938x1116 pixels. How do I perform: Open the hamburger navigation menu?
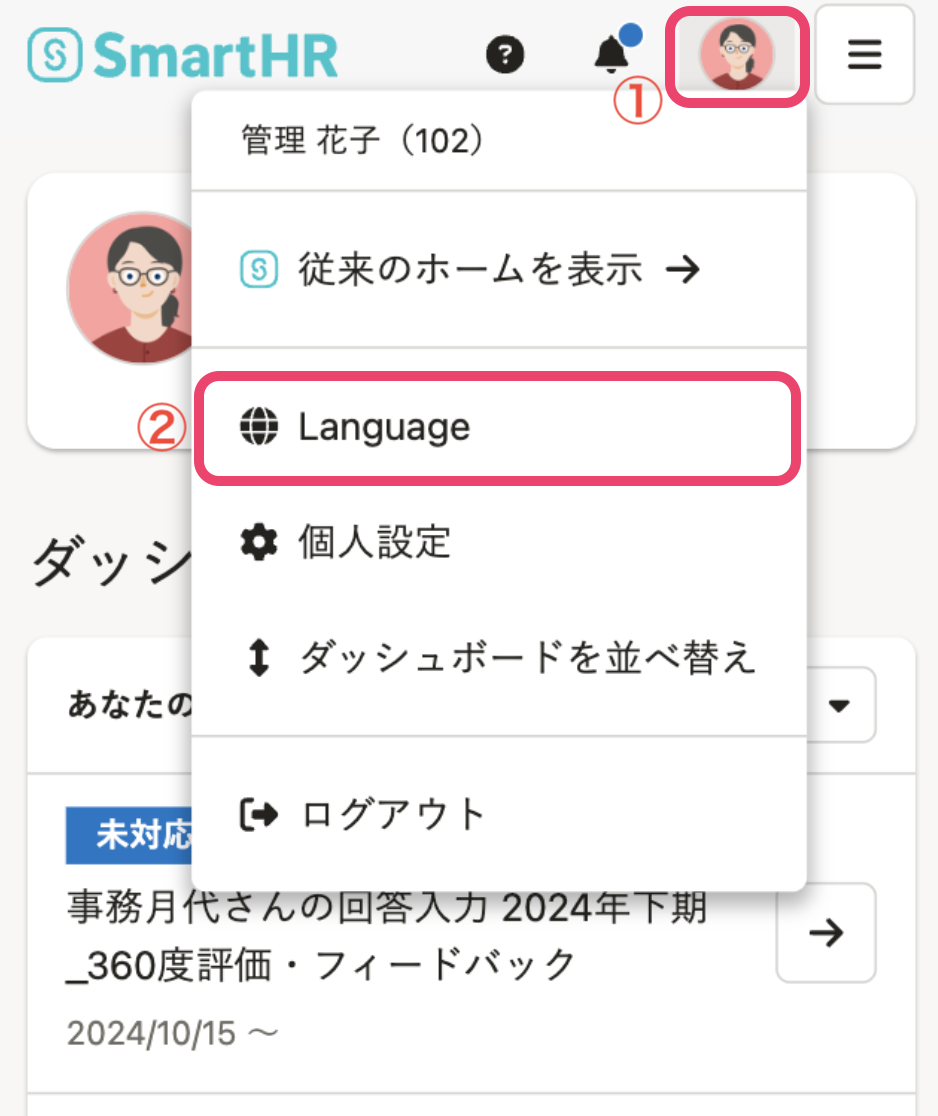864,56
